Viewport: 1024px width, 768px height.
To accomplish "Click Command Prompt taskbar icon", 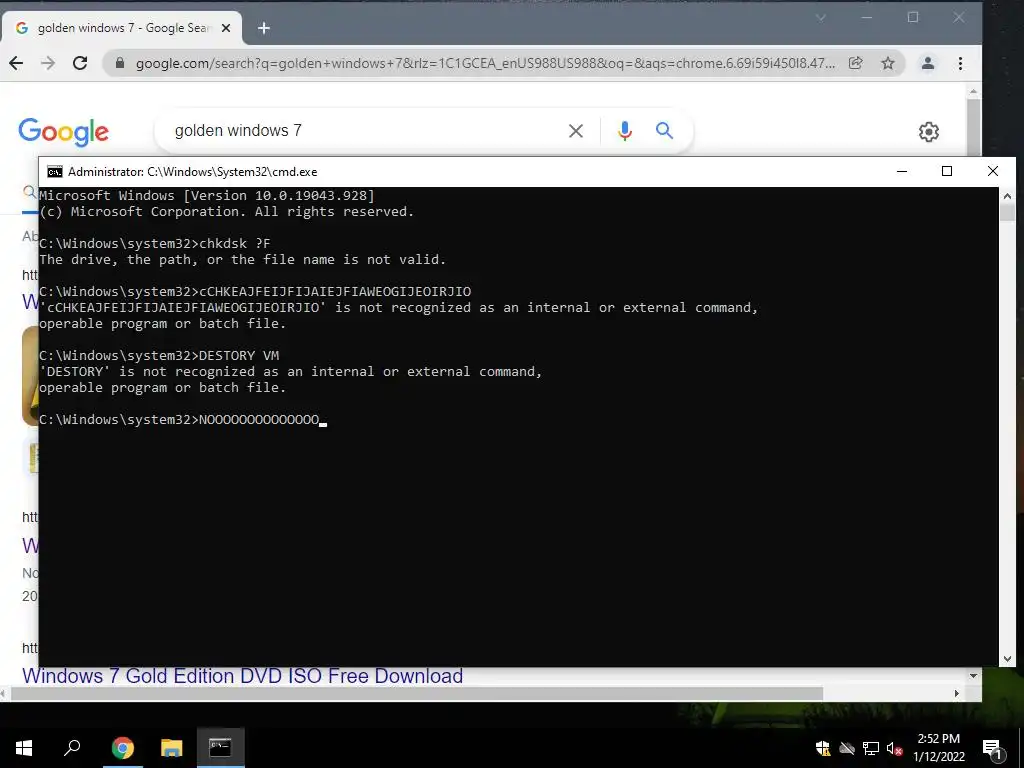I will point(220,748).
